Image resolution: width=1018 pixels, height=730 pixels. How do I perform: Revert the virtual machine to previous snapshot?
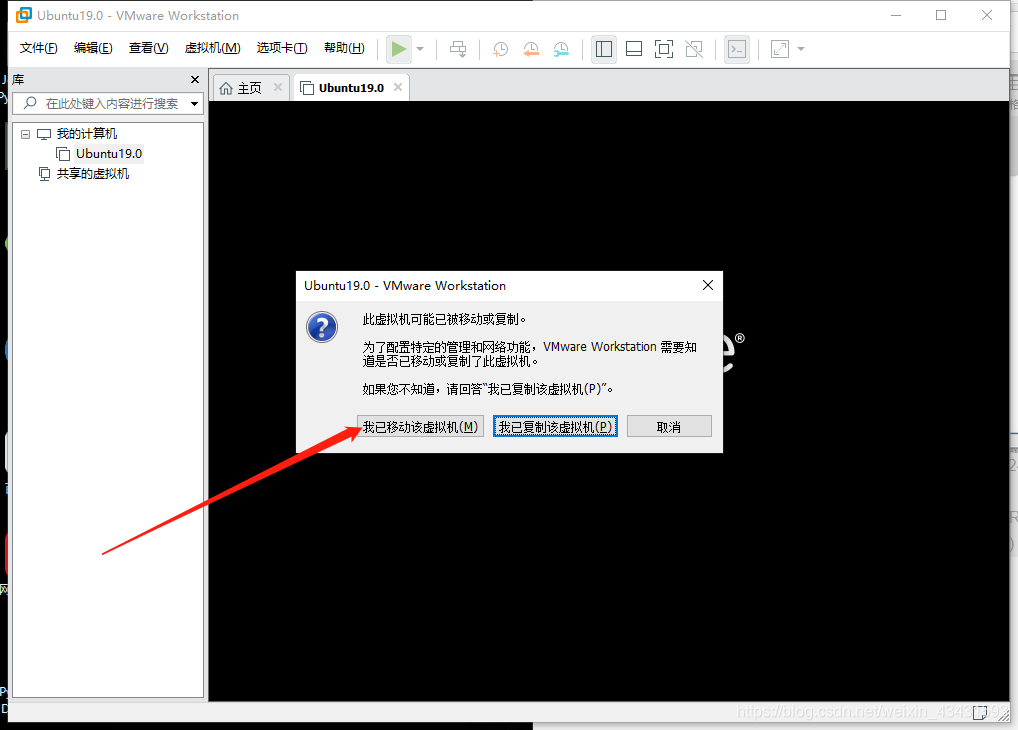pyautogui.click(x=530, y=49)
